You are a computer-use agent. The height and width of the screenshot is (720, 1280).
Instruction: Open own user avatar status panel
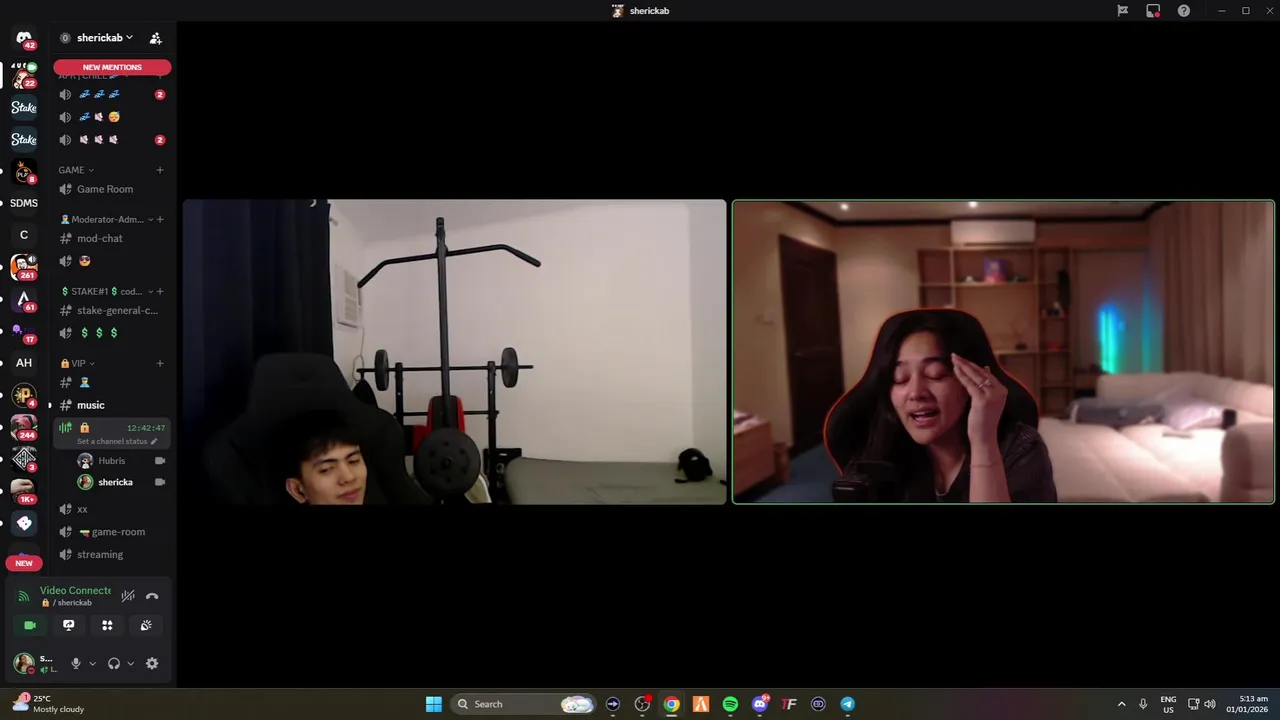tap(24, 663)
